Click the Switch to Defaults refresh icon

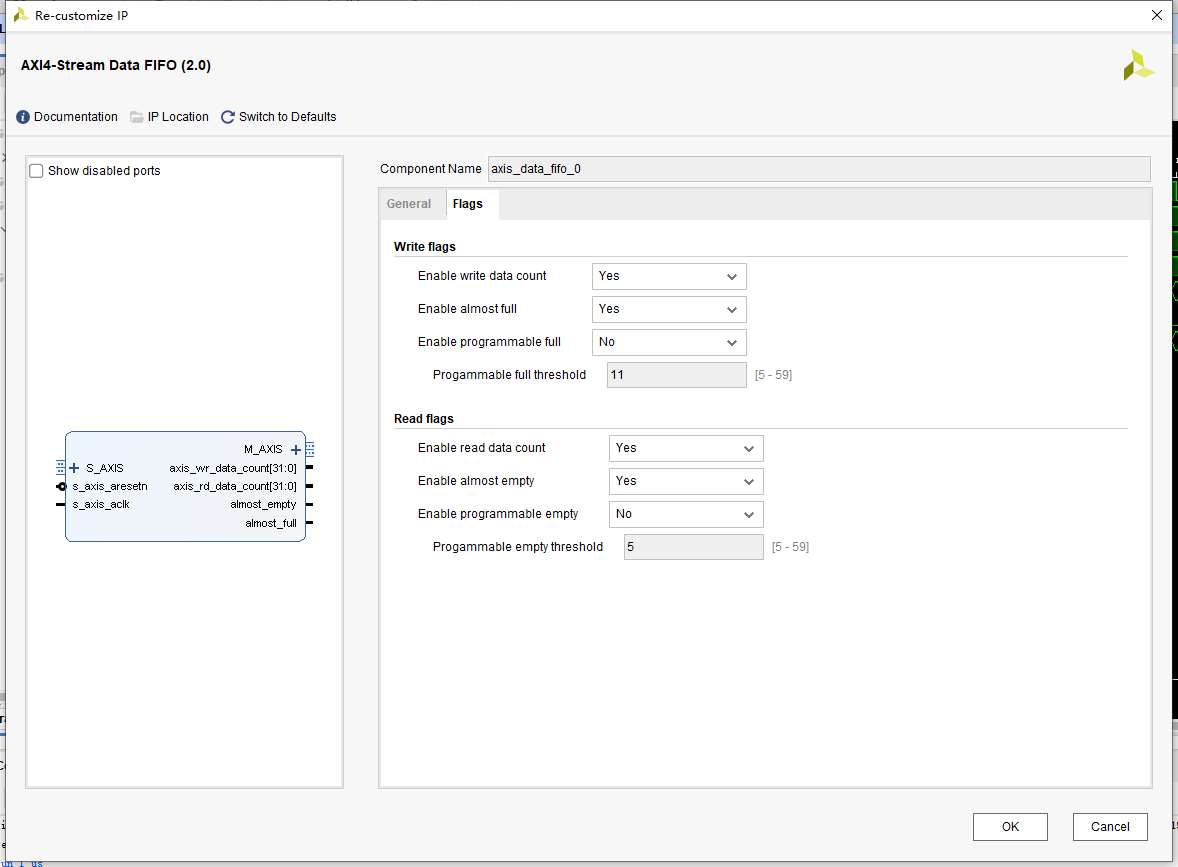[x=228, y=117]
